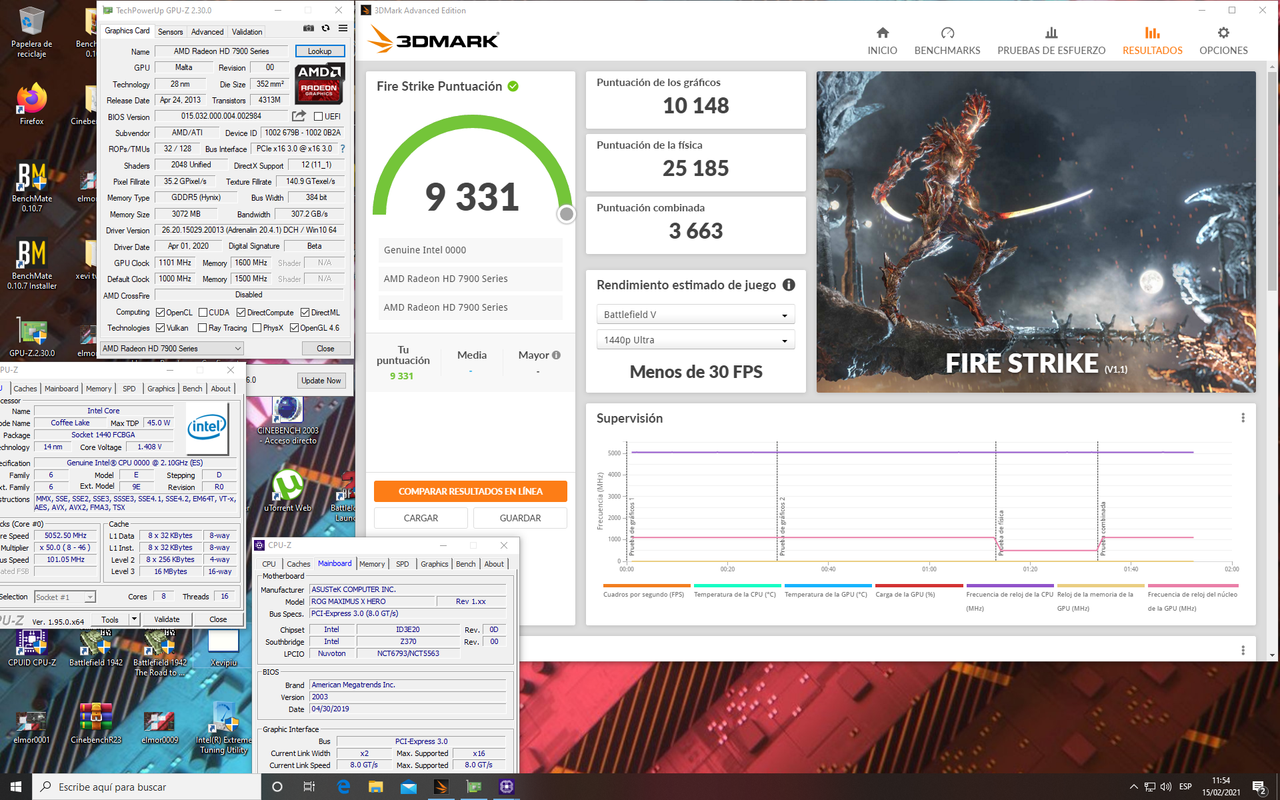Click the BIOS export share icon in GPU-Z
The width and height of the screenshot is (1280, 800).
point(299,116)
